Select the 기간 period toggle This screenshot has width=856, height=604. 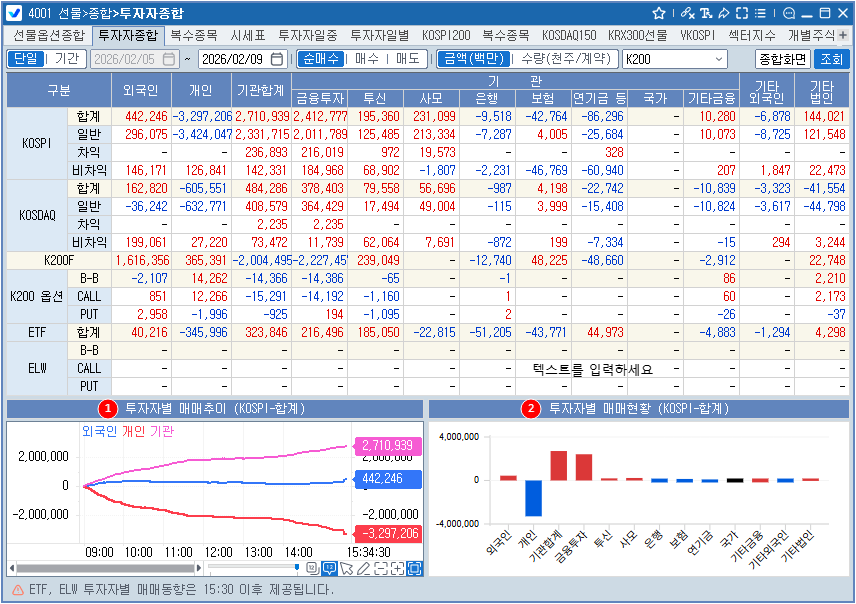coord(65,59)
